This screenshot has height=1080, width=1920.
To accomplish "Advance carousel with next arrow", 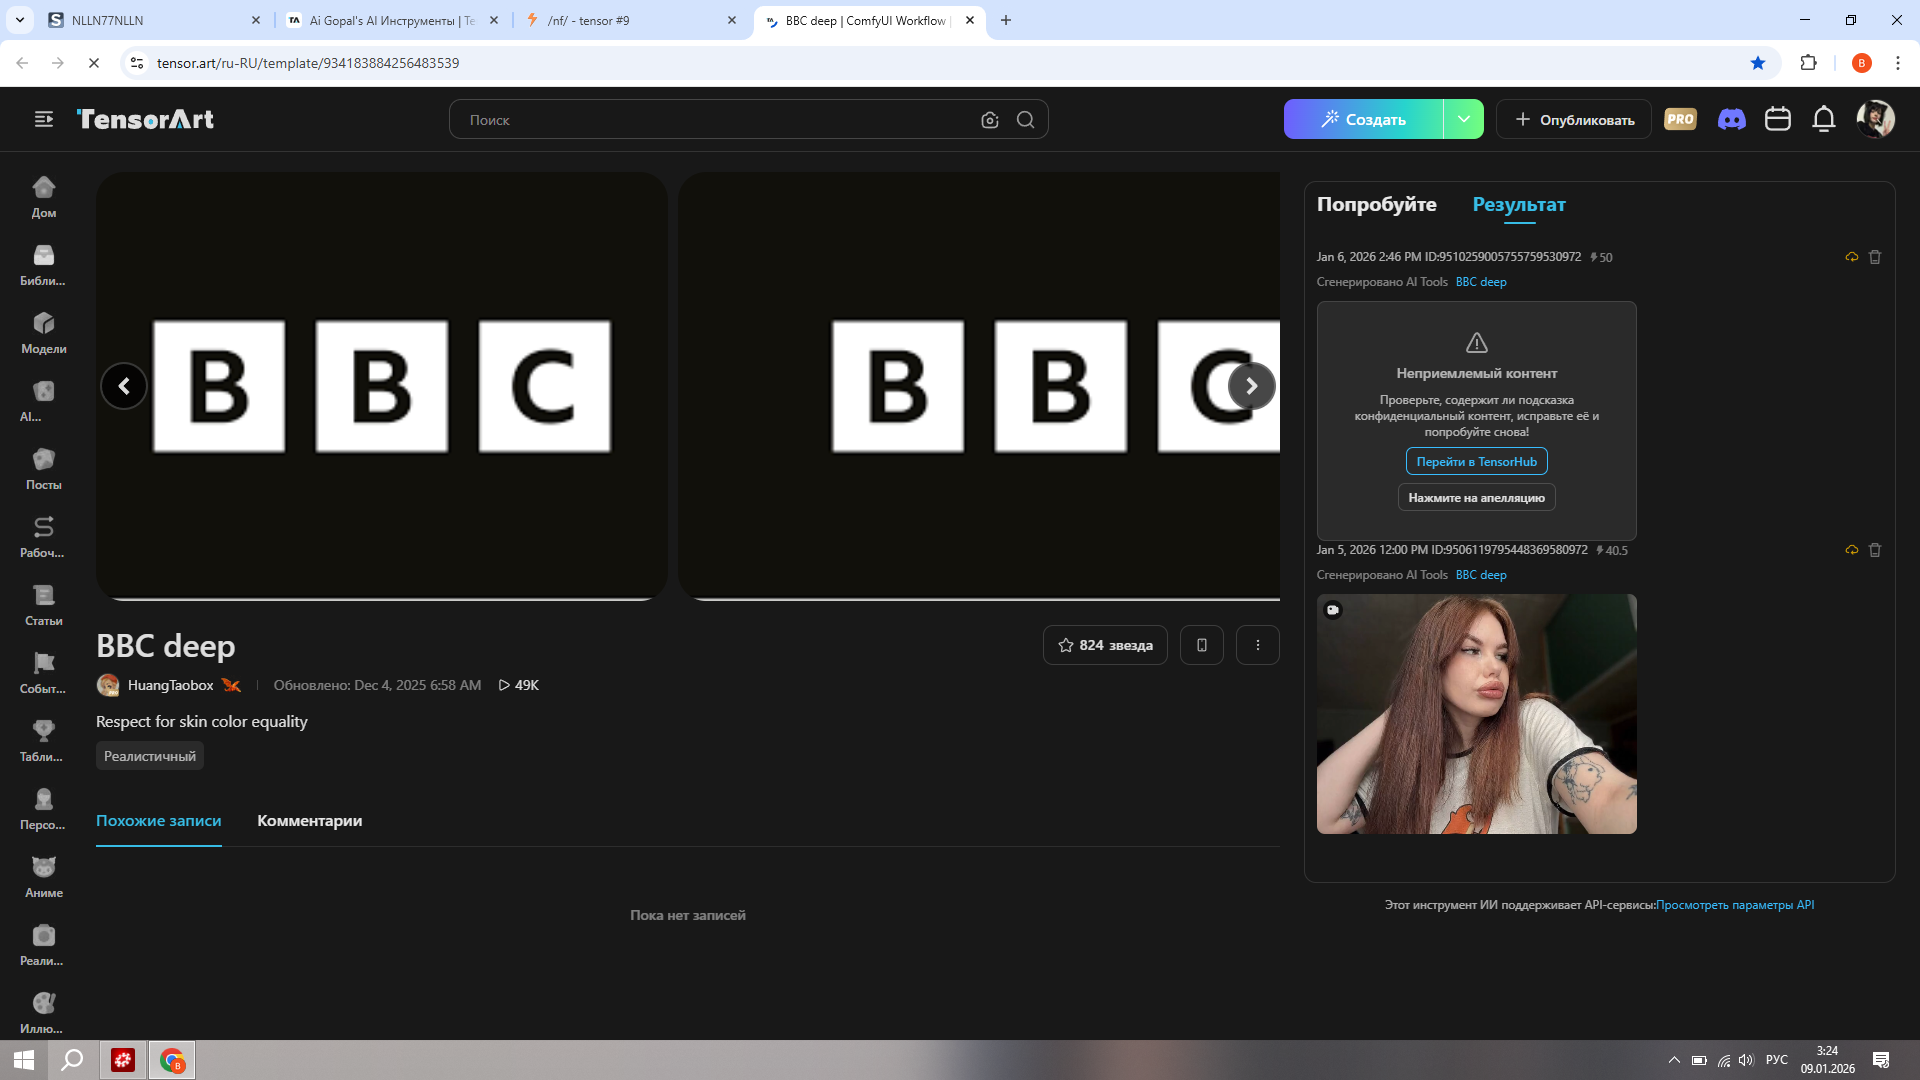I will pos(1251,386).
